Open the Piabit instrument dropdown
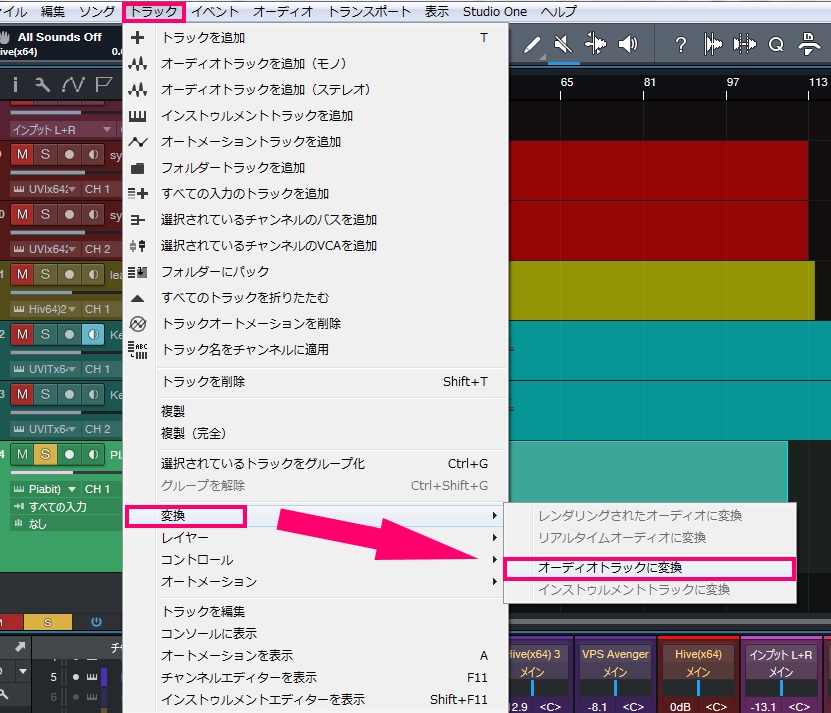 tap(45, 489)
